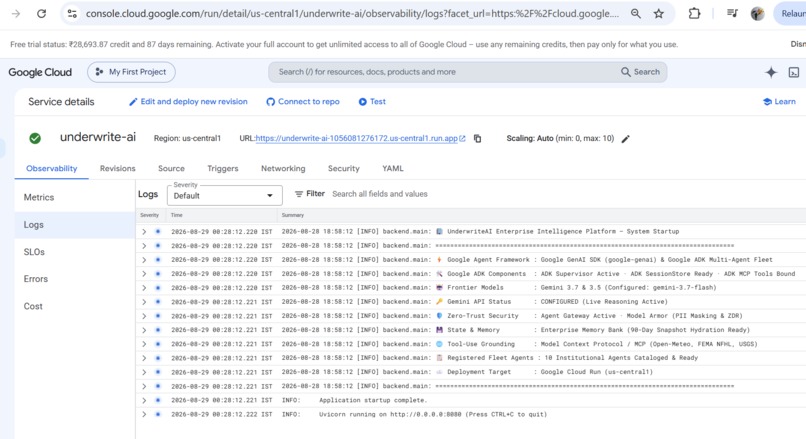Open the browser profile avatar
The image size is (806, 439).
click(x=757, y=14)
